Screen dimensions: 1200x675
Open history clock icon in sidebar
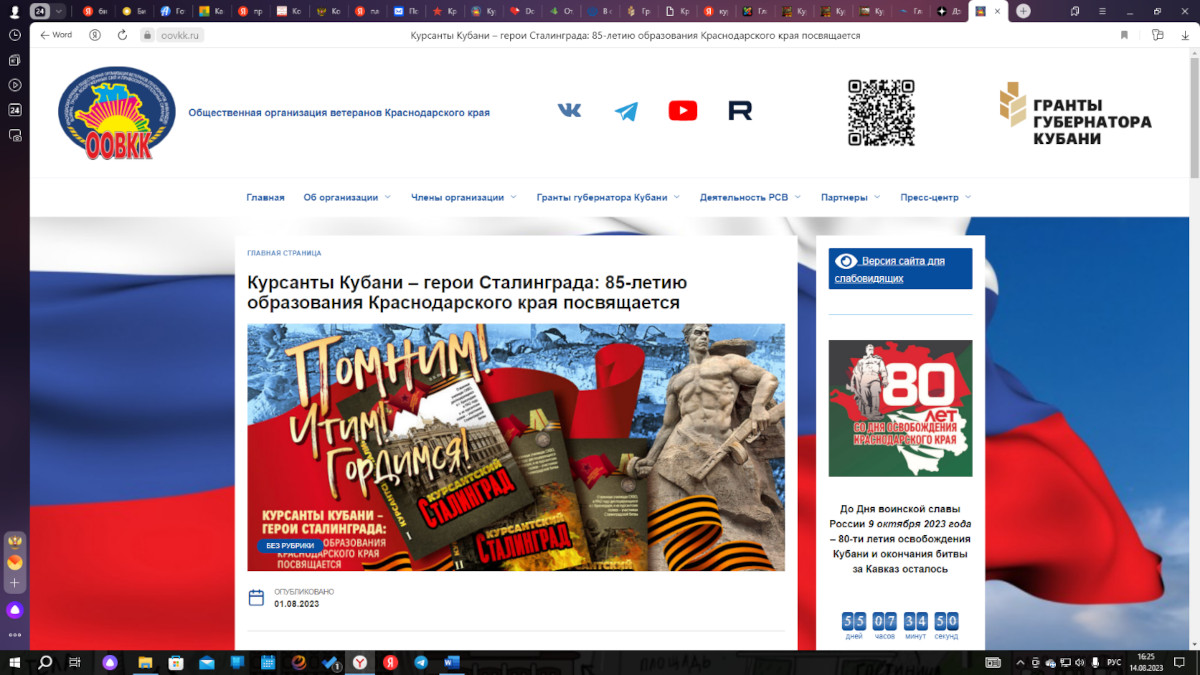[15, 35]
